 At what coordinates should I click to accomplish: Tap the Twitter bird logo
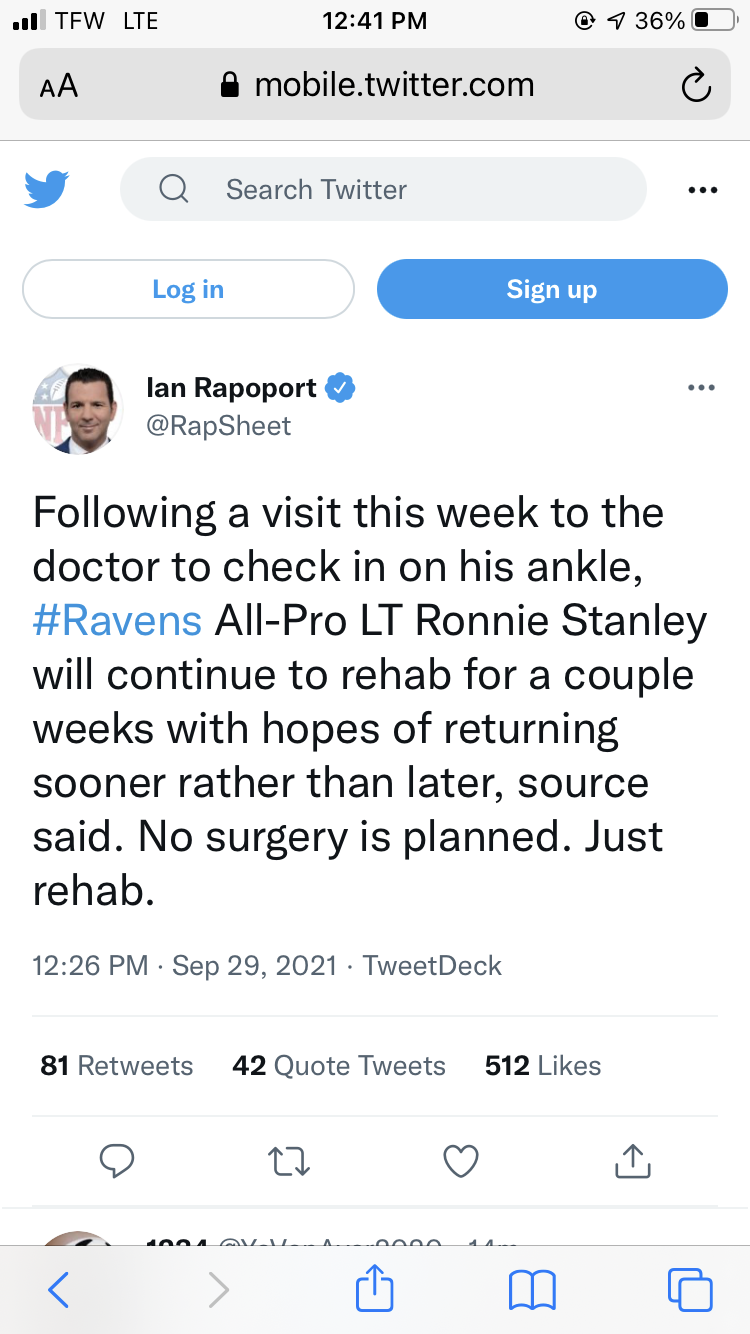pyautogui.click(x=46, y=189)
